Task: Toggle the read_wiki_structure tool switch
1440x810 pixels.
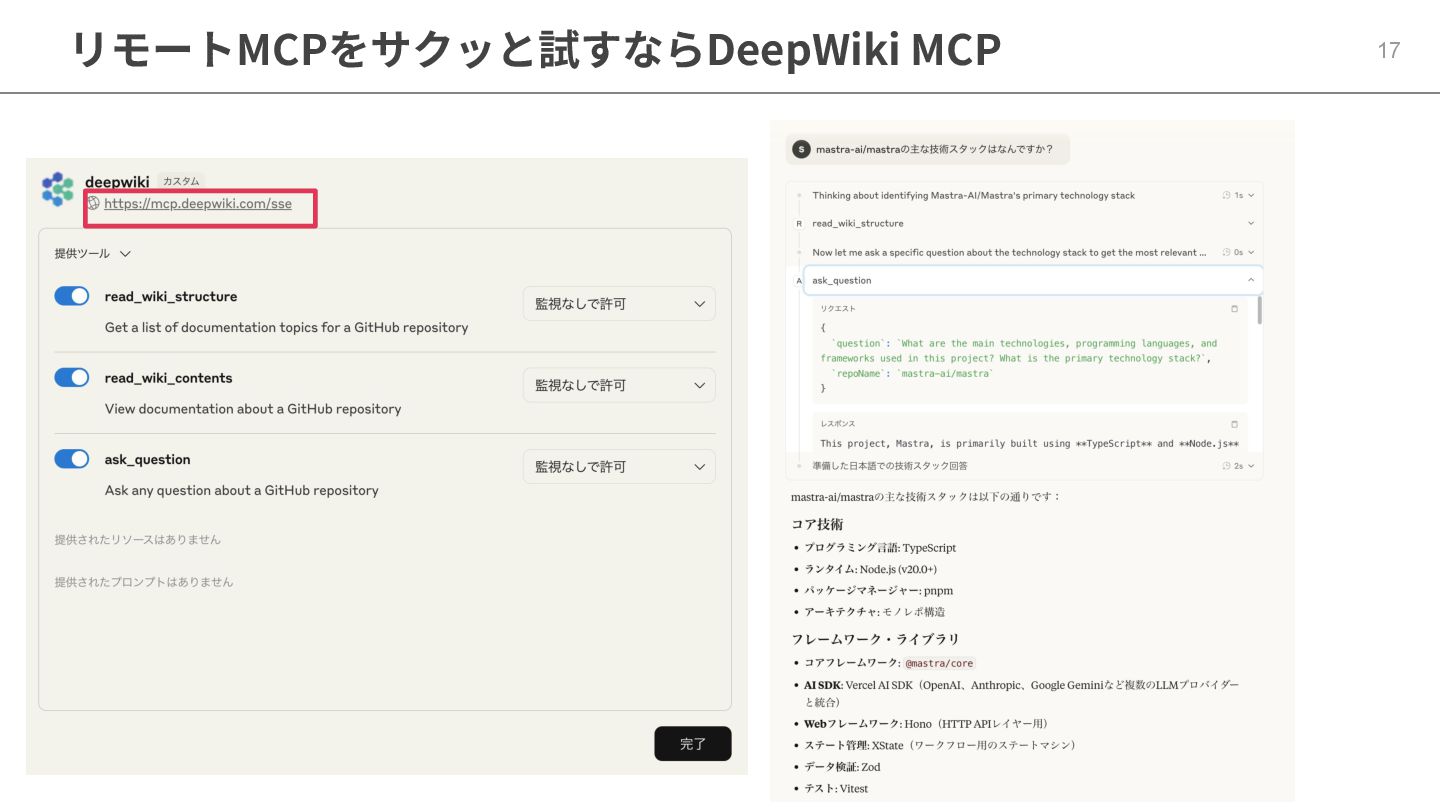Action: pyautogui.click(x=72, y=296)
